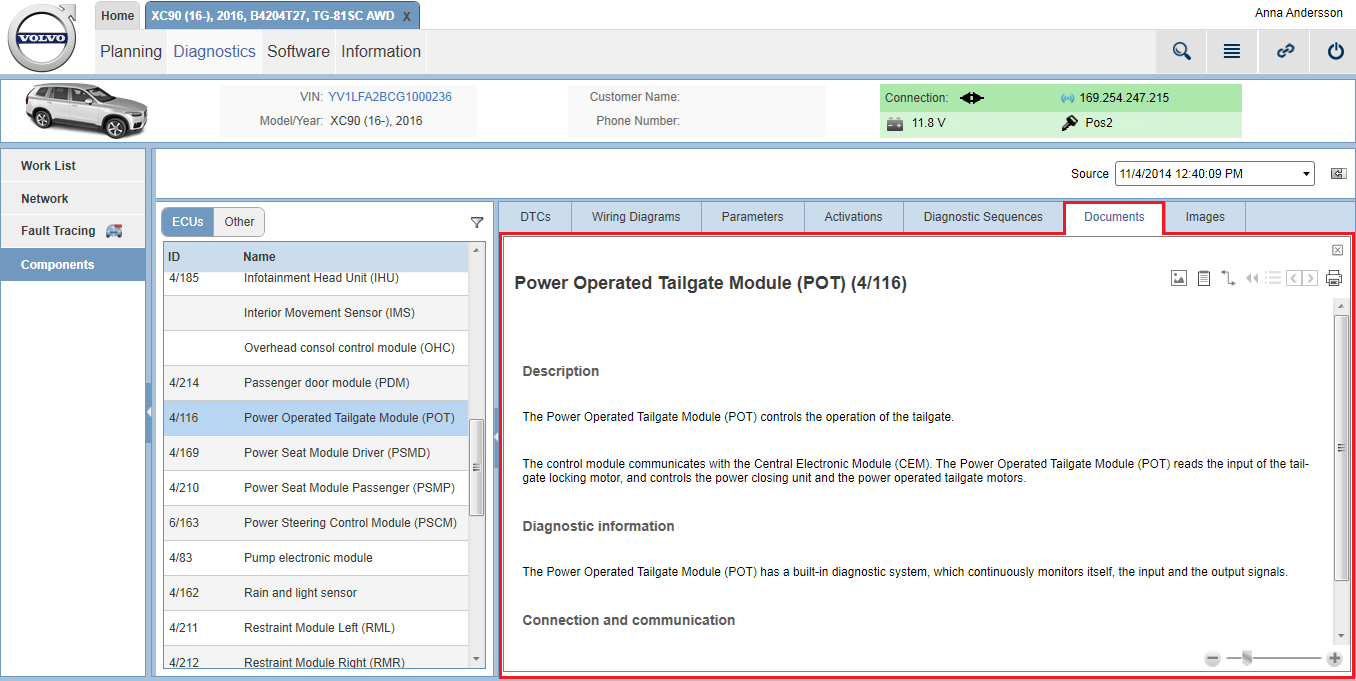This screenshot has height=681, width=1356.
Task: Click the XC90 vehicle thumbnail image
Action: click(87, 110)
